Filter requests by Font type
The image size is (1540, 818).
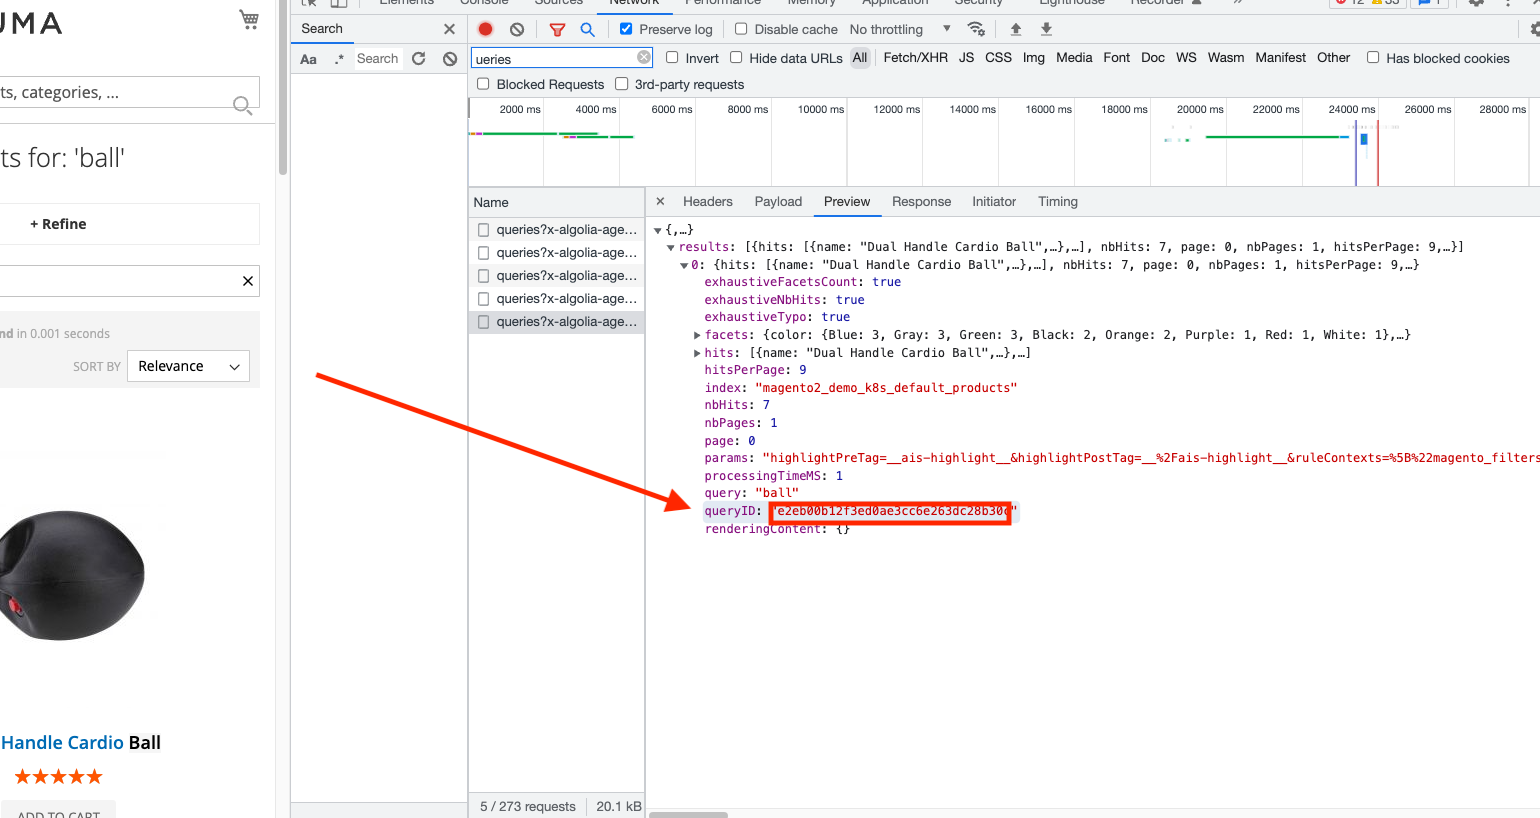(x=1117, y=58)
